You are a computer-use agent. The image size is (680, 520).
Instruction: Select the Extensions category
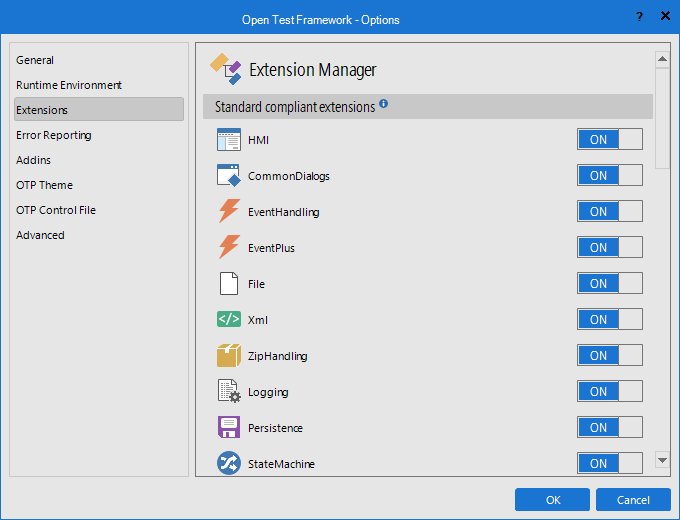pyautogui.click(x=99, y=110)
